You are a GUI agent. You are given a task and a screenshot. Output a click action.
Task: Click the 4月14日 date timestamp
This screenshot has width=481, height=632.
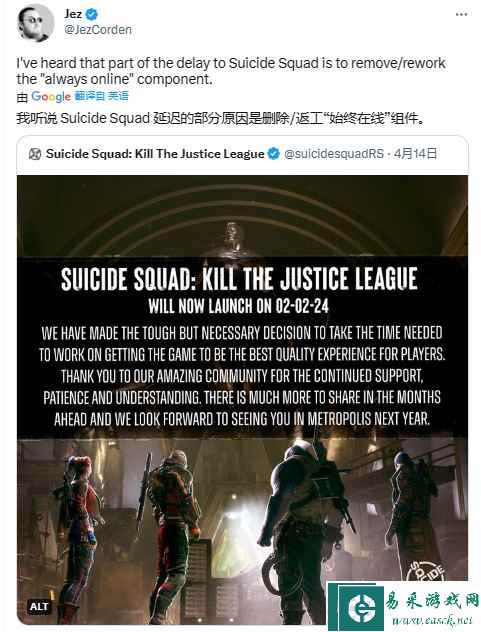(x=415, y=154)
